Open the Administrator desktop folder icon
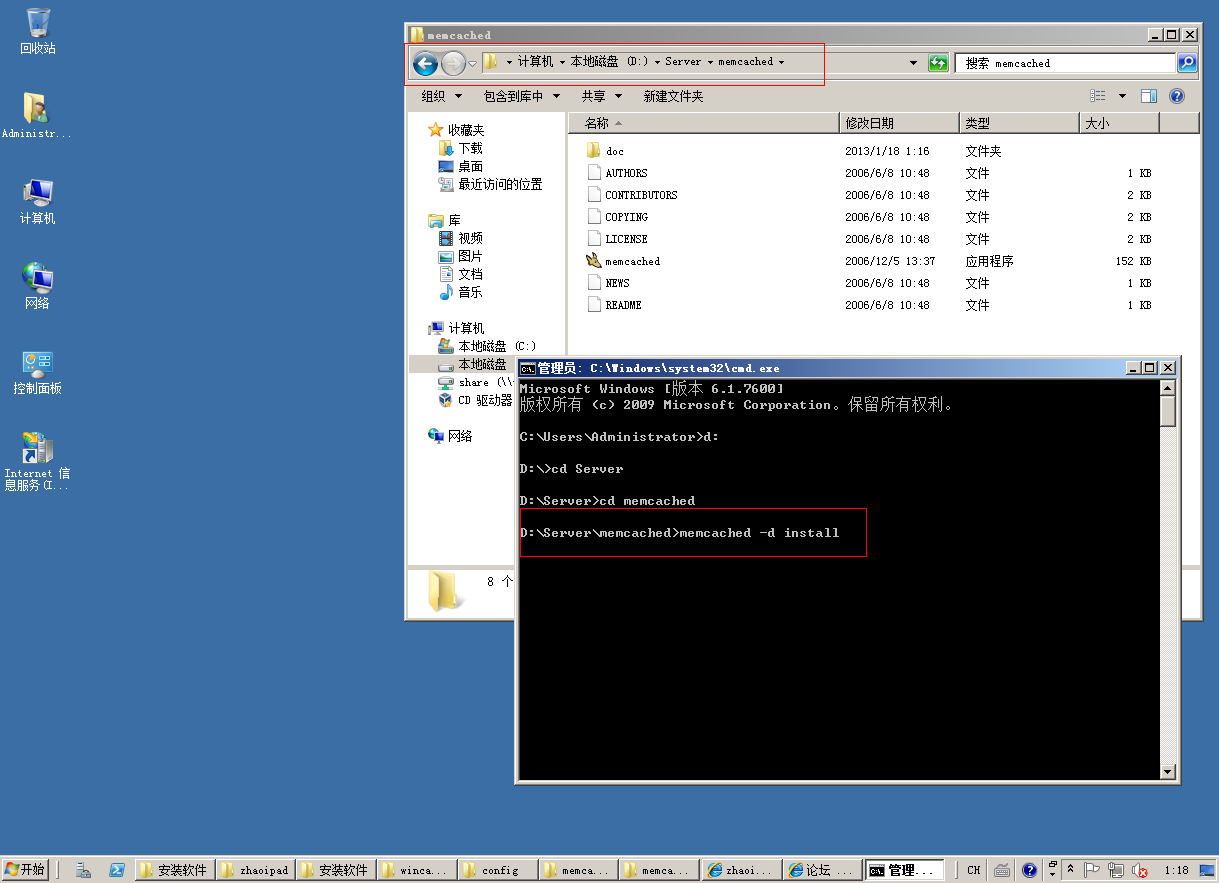 click(x=36, y=116)
